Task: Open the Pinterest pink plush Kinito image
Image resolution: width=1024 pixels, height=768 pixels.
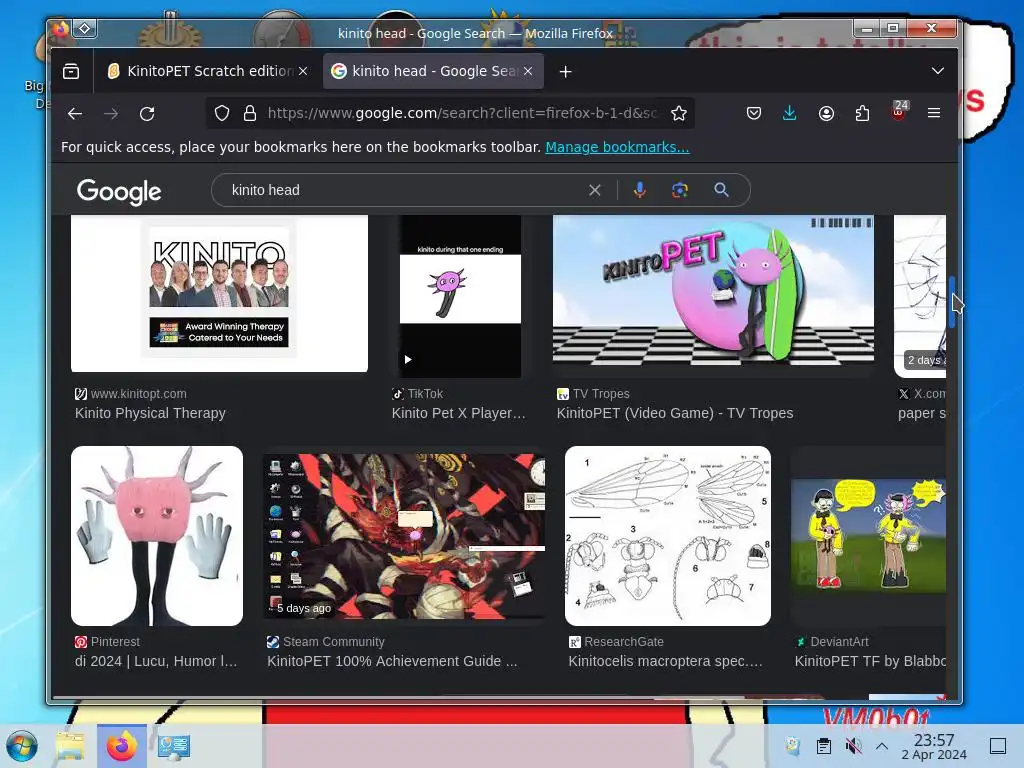Action: click(157, 536)
